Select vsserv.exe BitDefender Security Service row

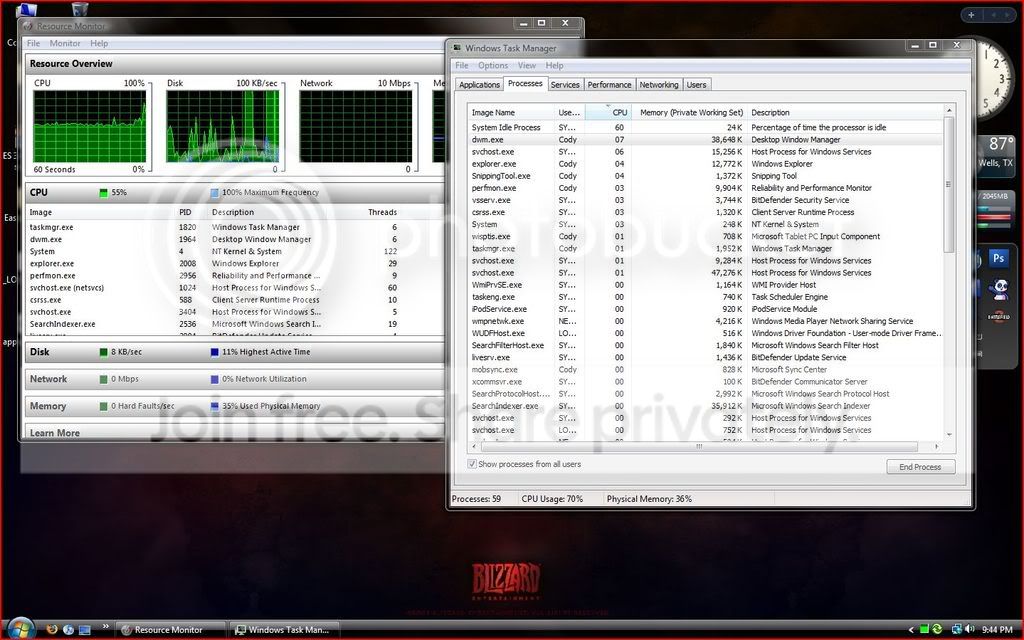point(705,200)
